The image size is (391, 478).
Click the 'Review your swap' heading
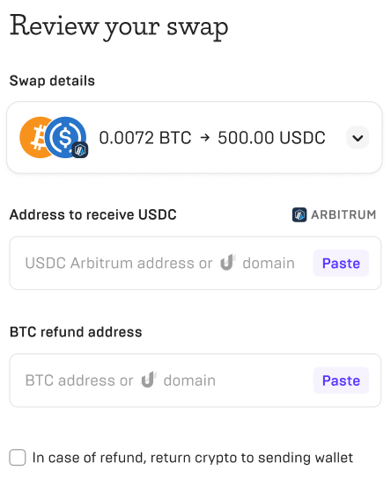coord(119,27)
